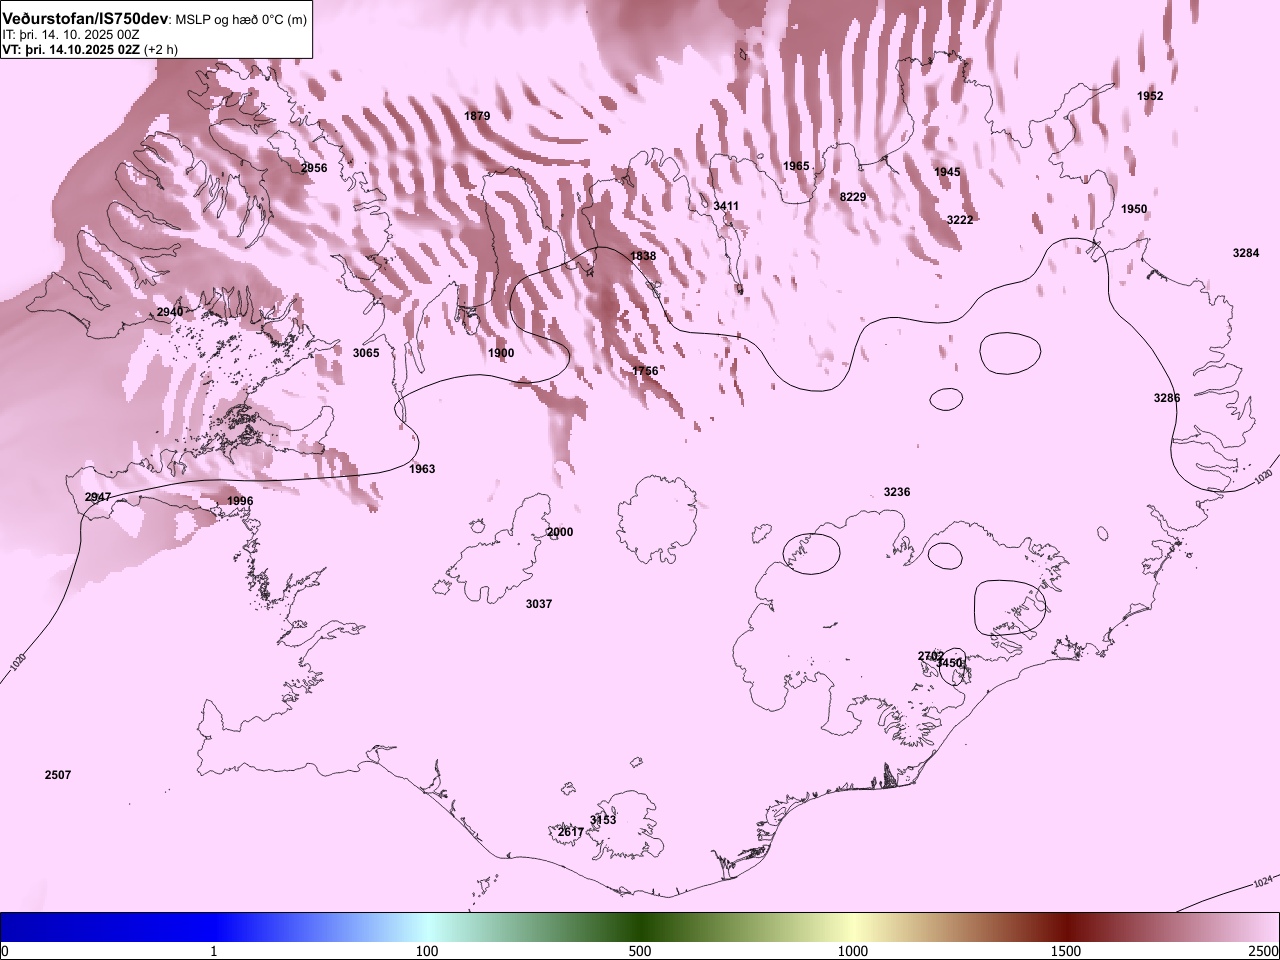Click the 2000 height label
The image size is (1280, 960).
pyautogui.click(x=560, y=532)
